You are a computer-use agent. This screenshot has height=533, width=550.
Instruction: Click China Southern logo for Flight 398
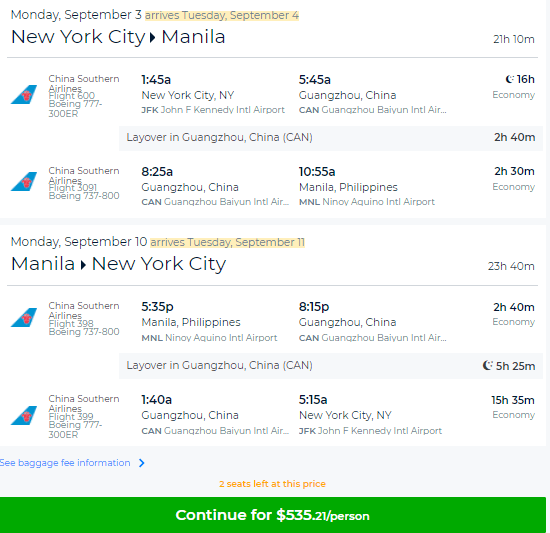pos(24,317)
